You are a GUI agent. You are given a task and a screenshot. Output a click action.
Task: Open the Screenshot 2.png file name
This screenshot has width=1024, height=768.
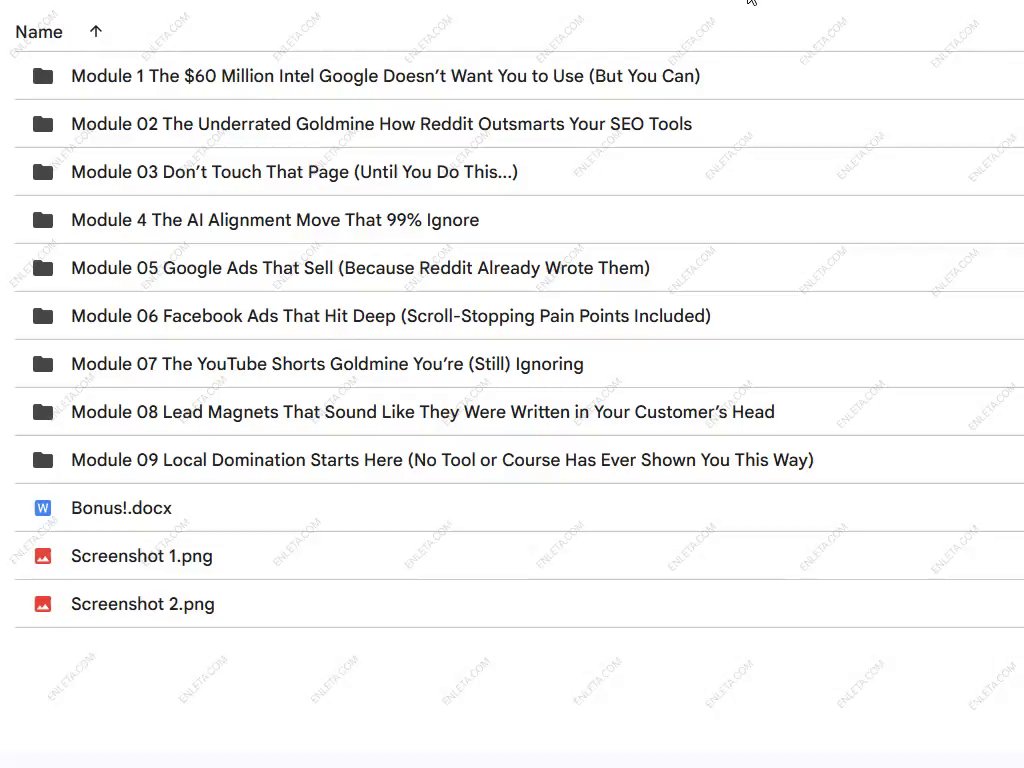point(143,604)
